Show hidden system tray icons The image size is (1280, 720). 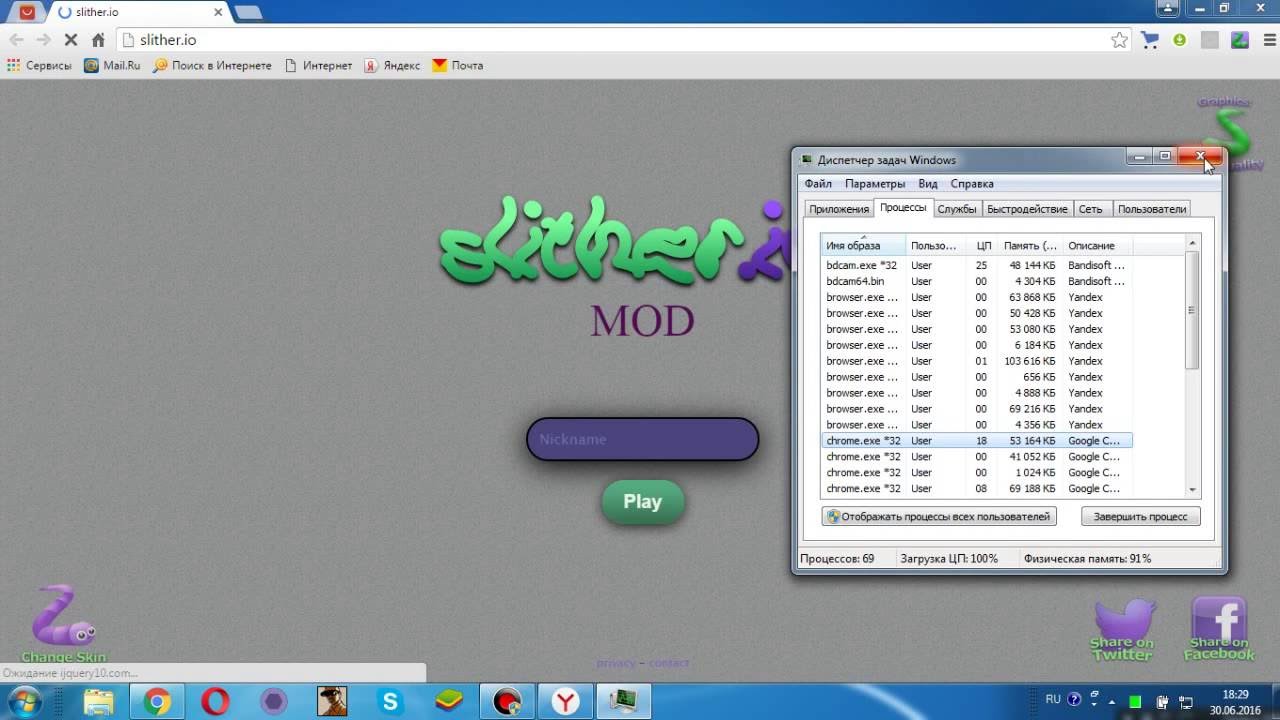pos(1111,701)
